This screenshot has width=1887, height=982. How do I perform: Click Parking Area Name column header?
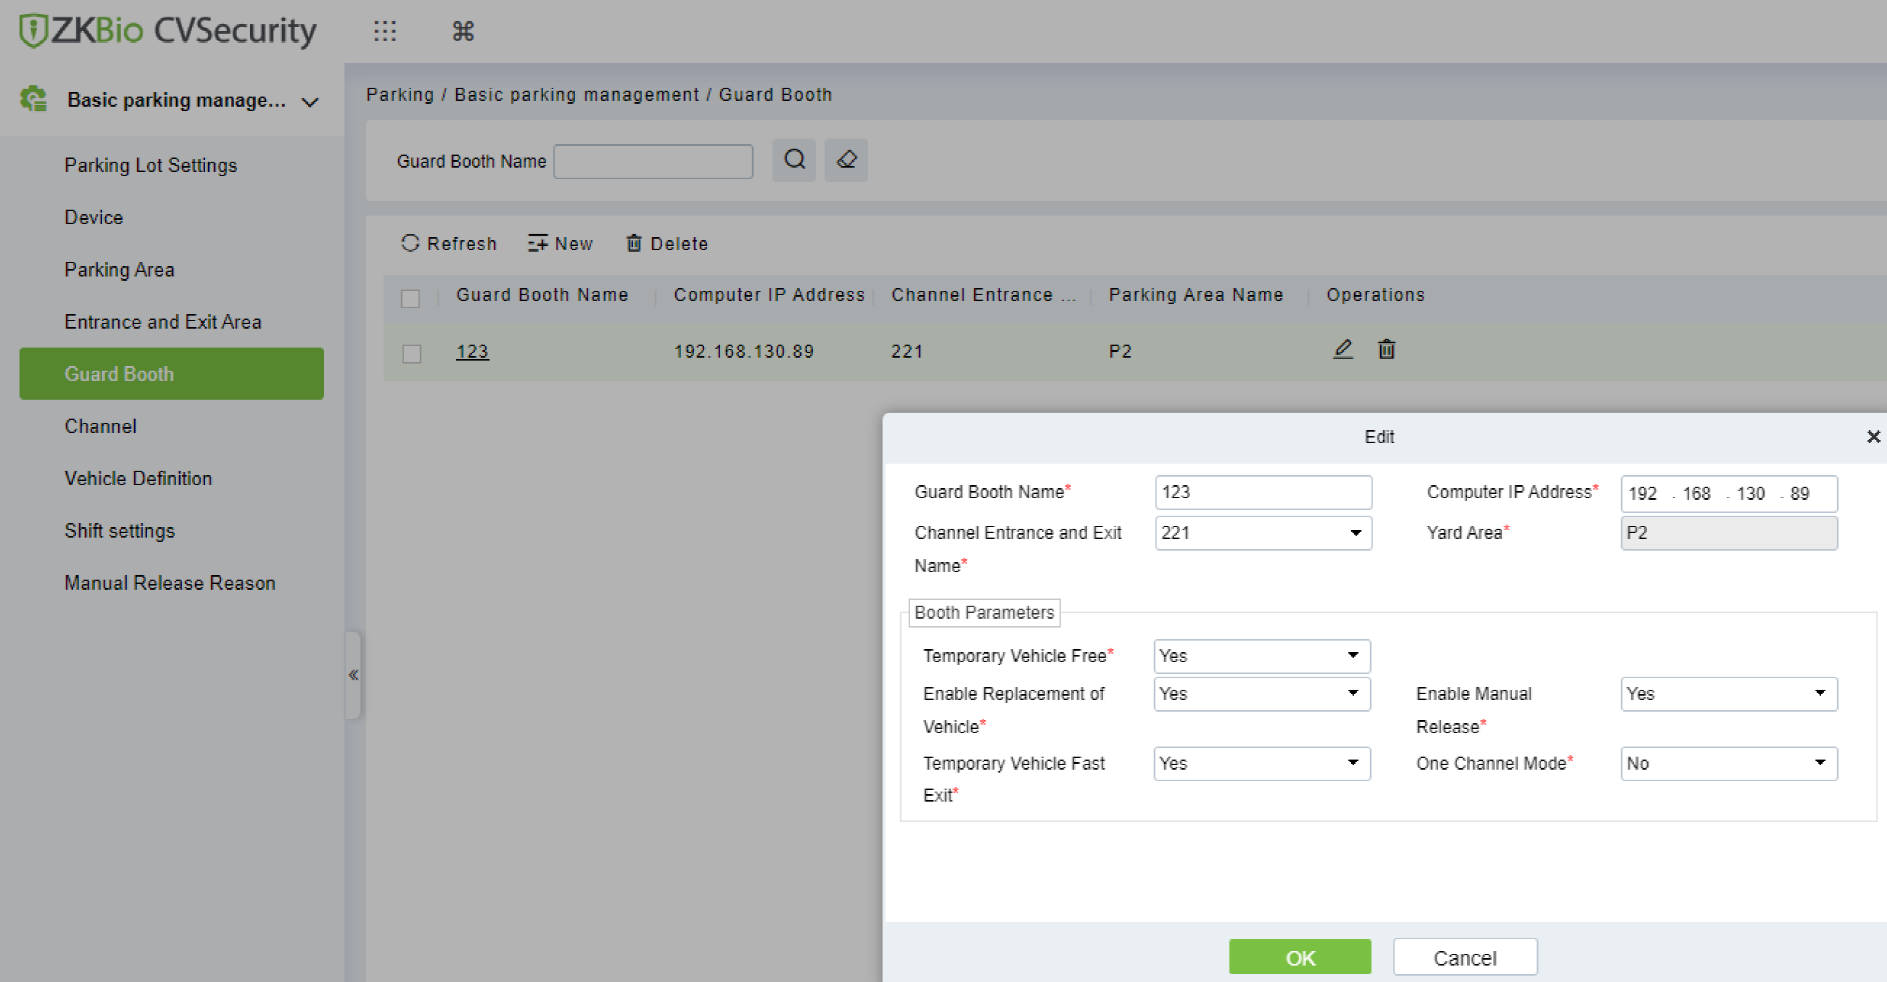click(1196, 295)
